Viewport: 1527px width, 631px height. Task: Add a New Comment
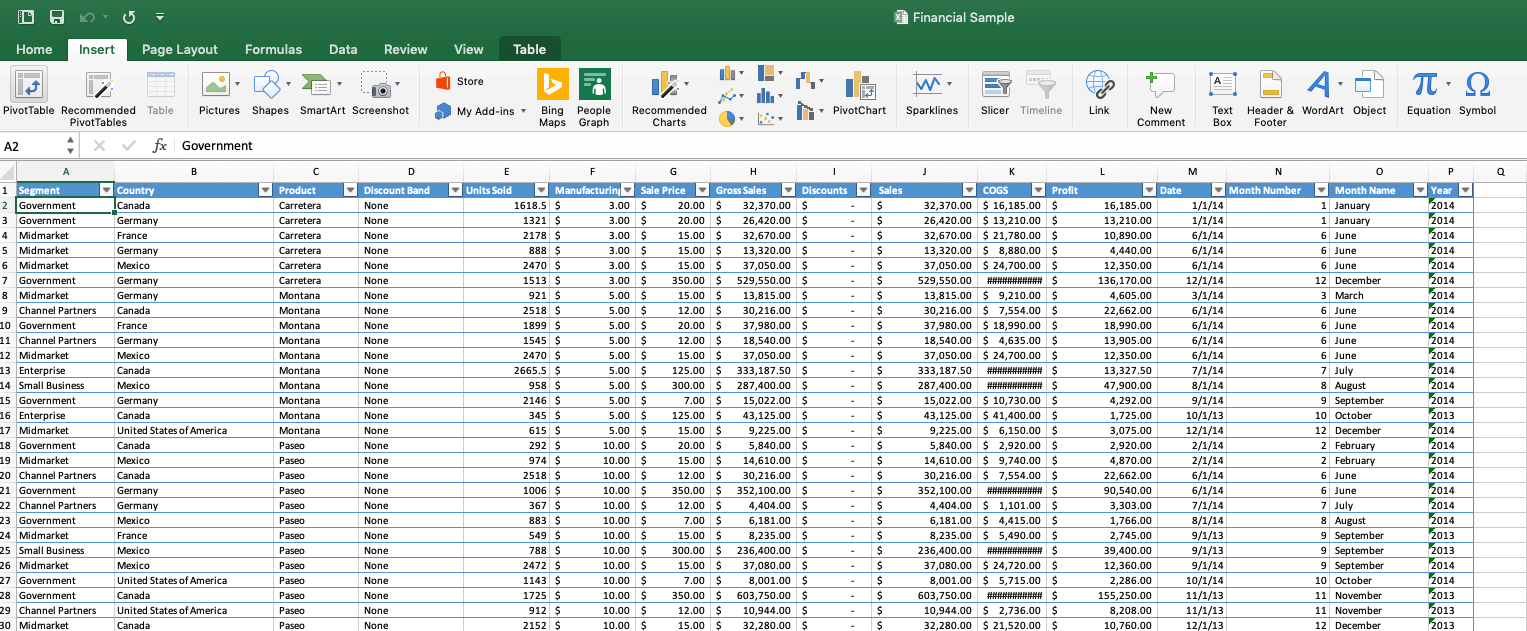(x=1160, y=95)
